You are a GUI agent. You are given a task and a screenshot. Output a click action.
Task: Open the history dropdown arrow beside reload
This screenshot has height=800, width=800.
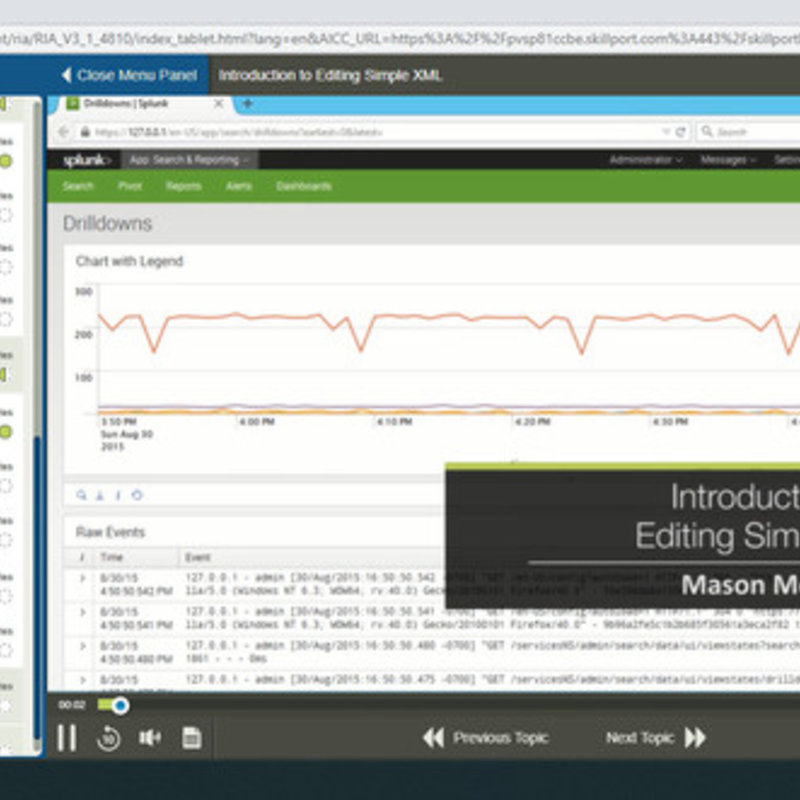[x=666, y=132]
